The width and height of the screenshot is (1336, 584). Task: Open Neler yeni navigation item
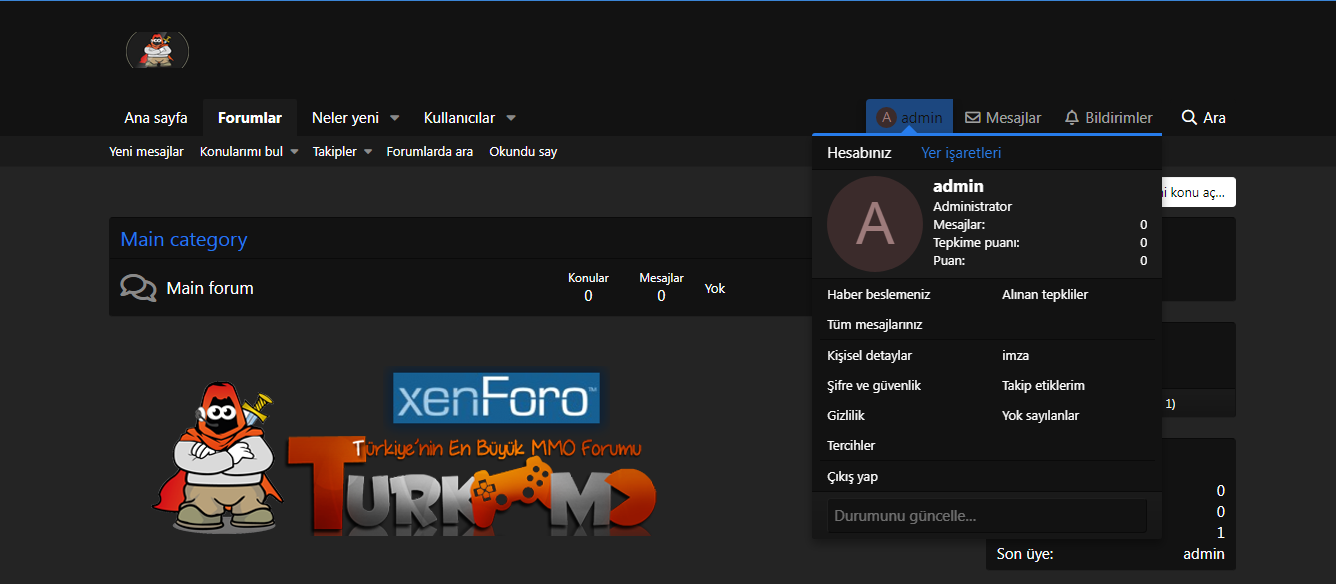pyautogui.click(x=345, y=118)
